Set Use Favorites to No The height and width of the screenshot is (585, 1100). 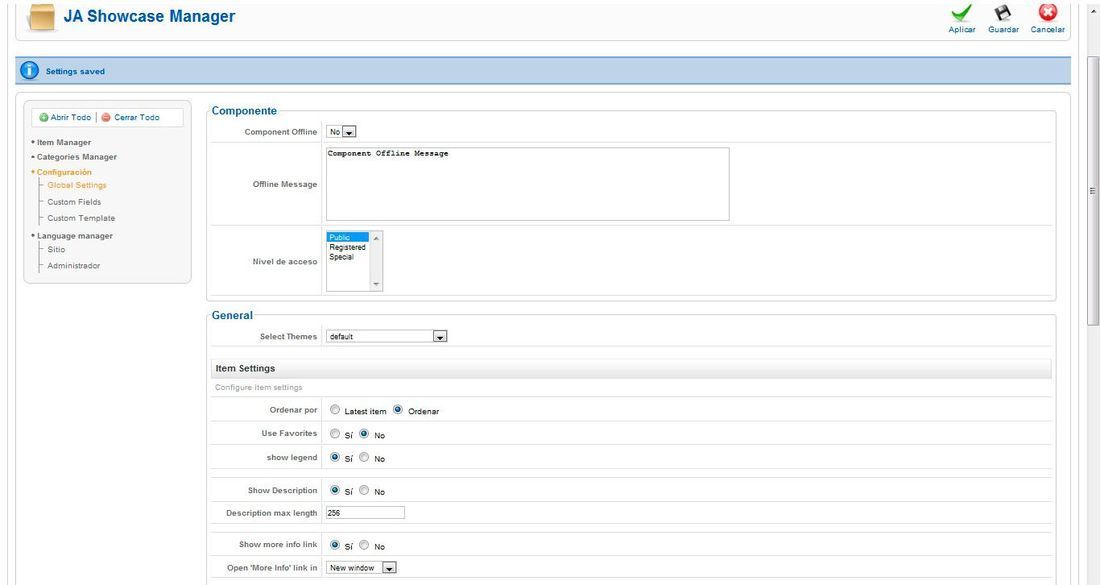pos(364,434)
